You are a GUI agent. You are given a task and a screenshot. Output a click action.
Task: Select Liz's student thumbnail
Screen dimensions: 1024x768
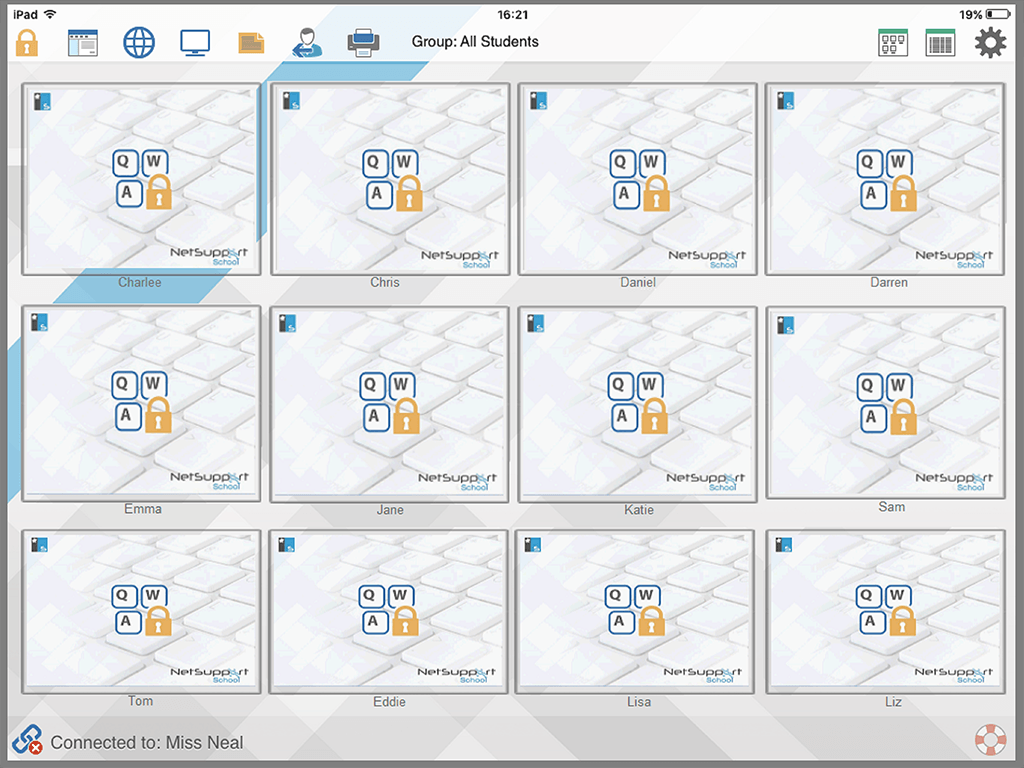pyautogui.click(x=885, y=612)
